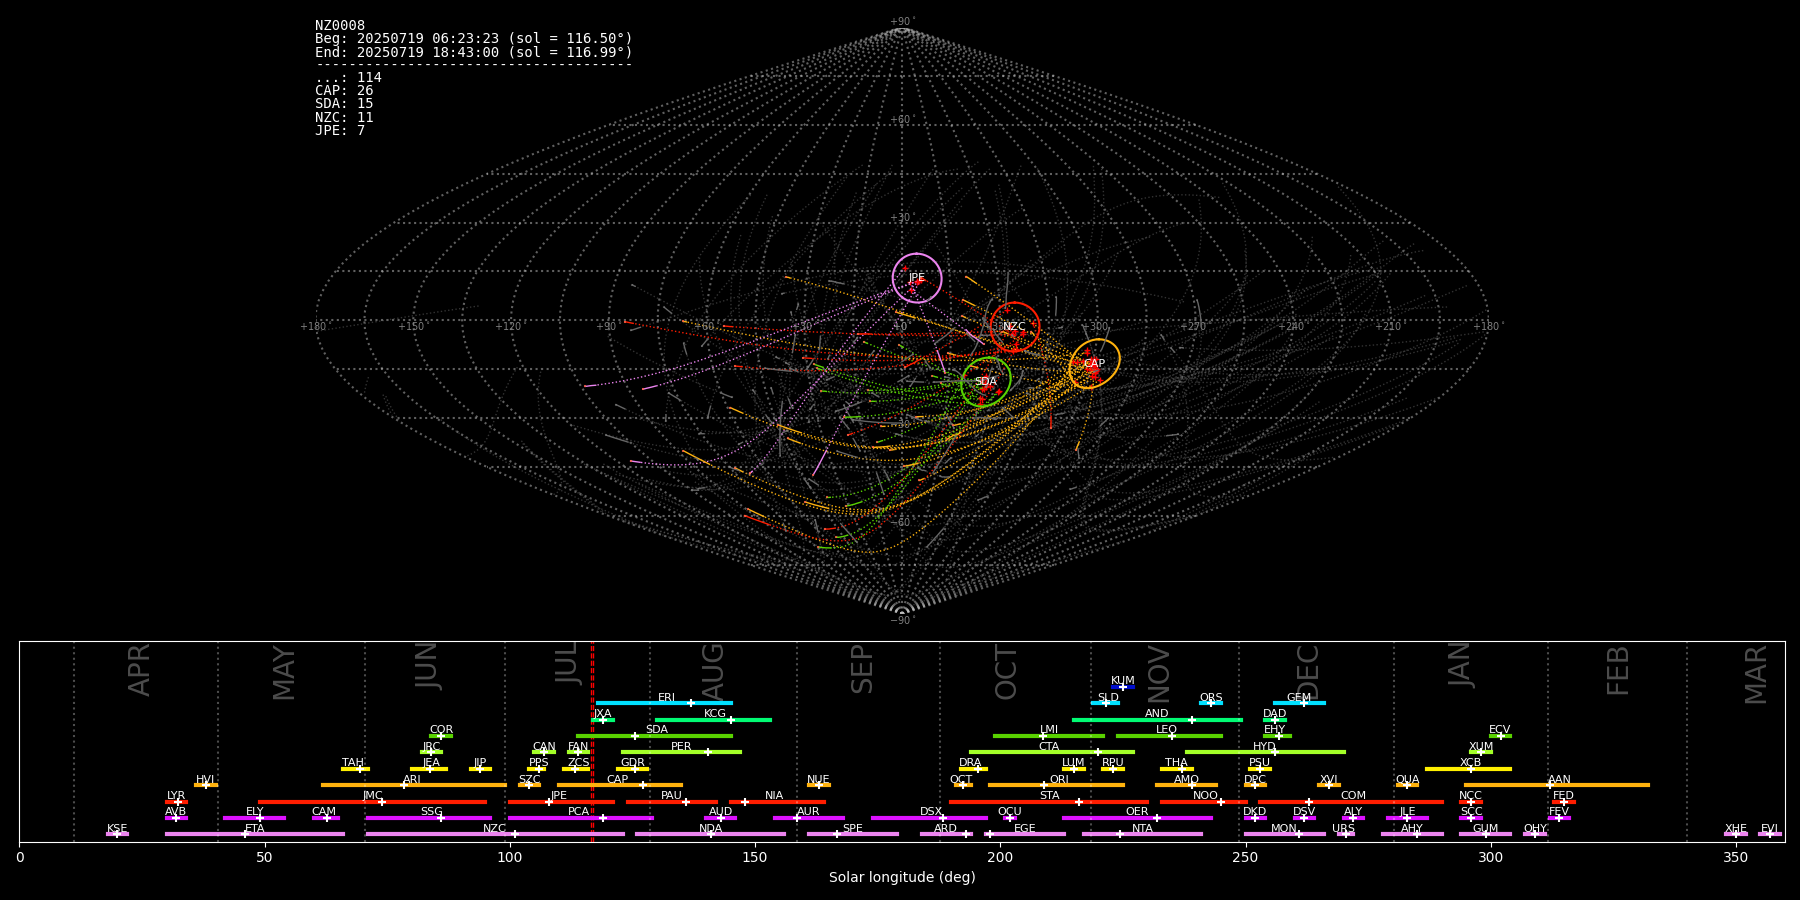This screenshot has height=900, width=1800.
Task: Click the KSE shower bar
Action: [x=117, y=833]
